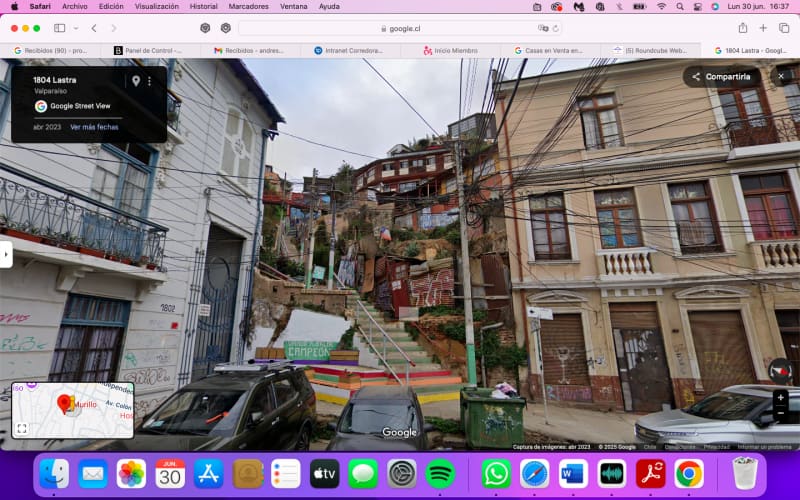Screen dimensions: 800x500
Task: Reload the page with the refresh icon
Action: tap(556, 28)
